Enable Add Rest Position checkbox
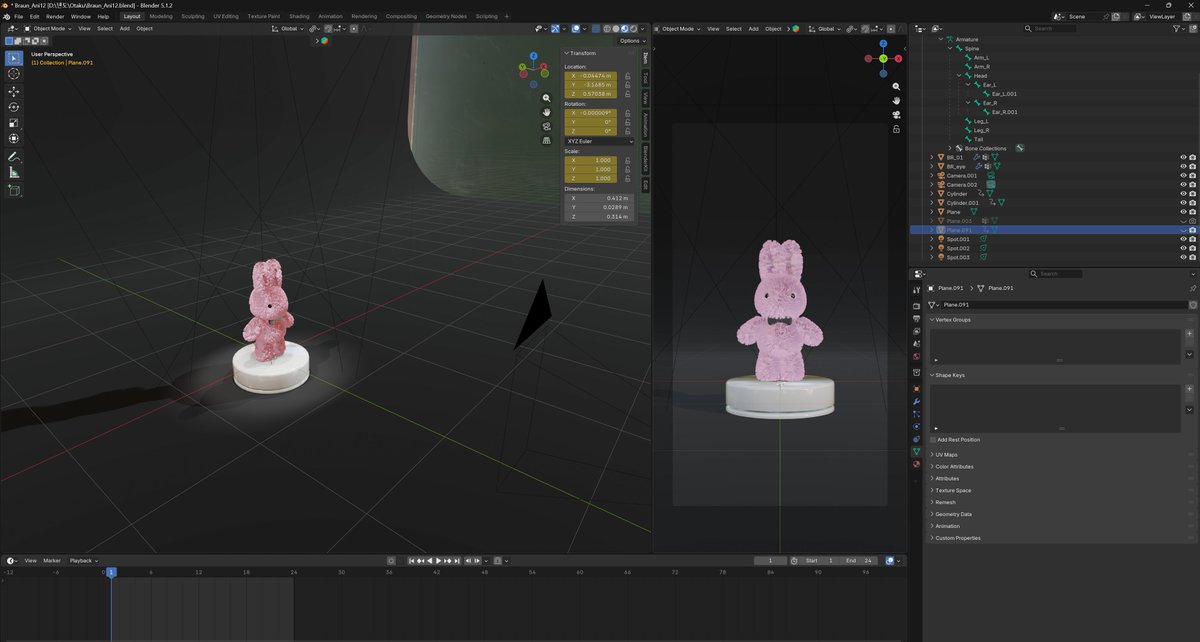Image resolution: width=1200 pixels, height=642 pixels. (x=934, y=440)
